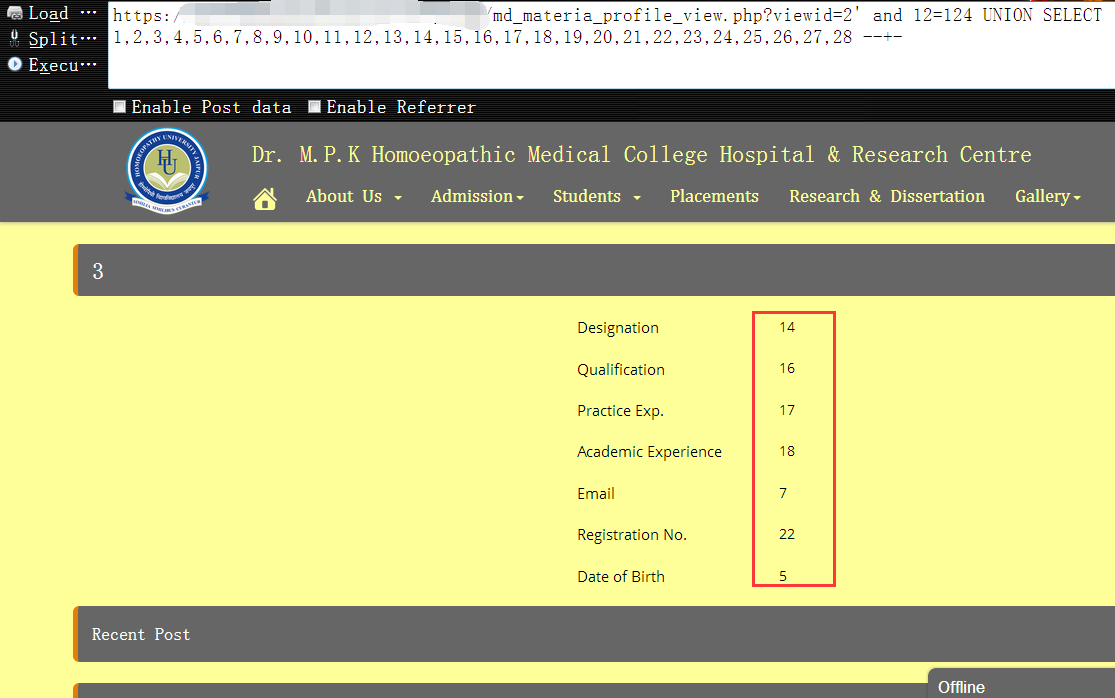Expand the Admission dropdown menu
Viewport: 1115px width, 698px height.
coord(477,196)
